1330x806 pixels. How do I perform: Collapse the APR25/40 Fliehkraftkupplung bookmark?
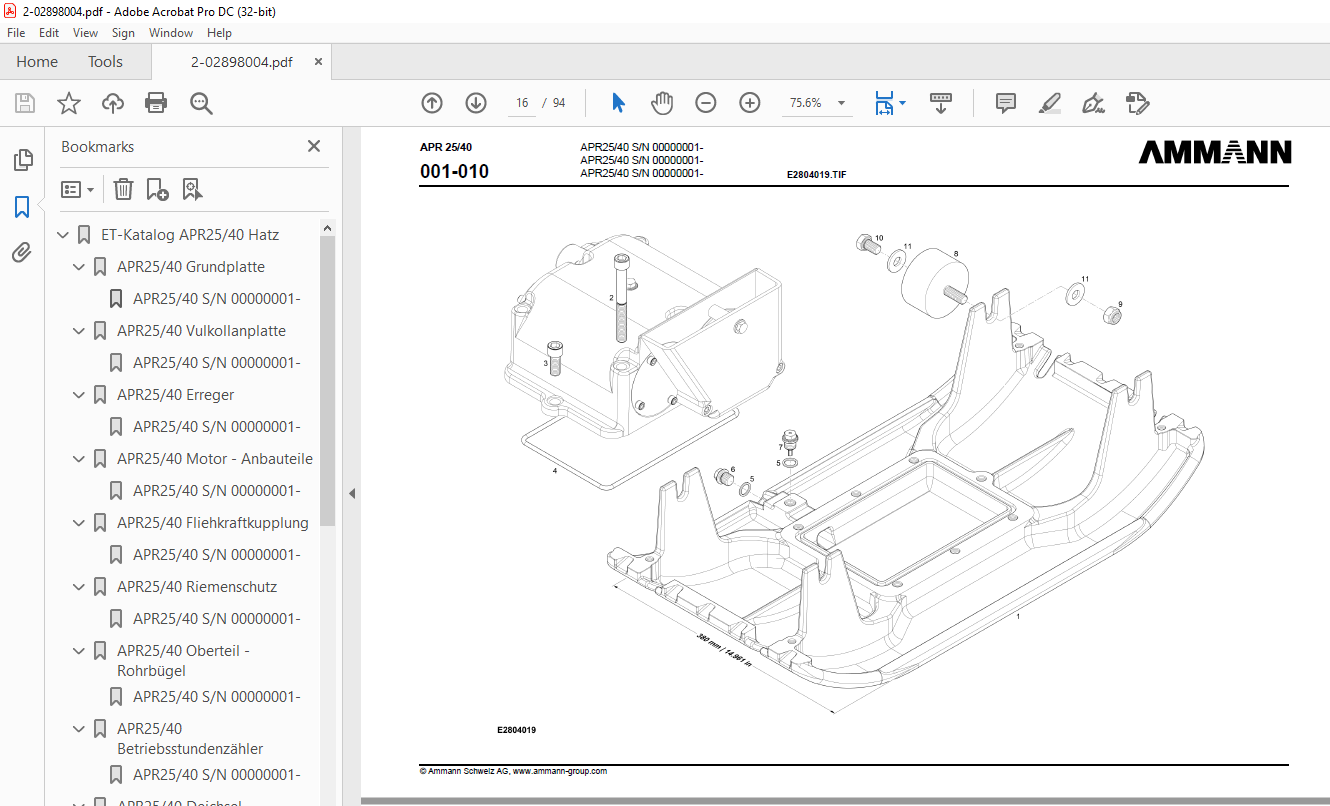pos(79,523)
